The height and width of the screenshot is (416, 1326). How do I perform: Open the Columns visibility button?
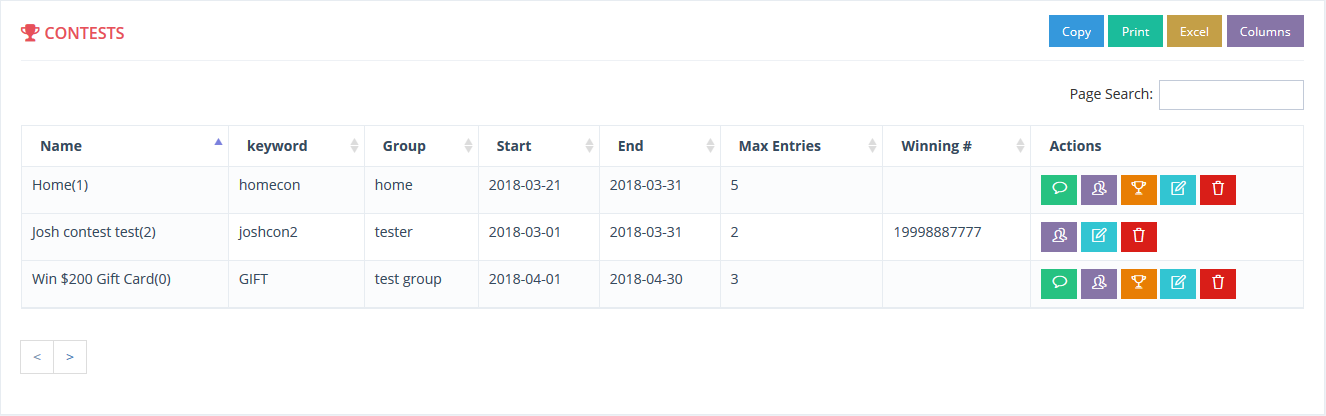point(1265,31)
